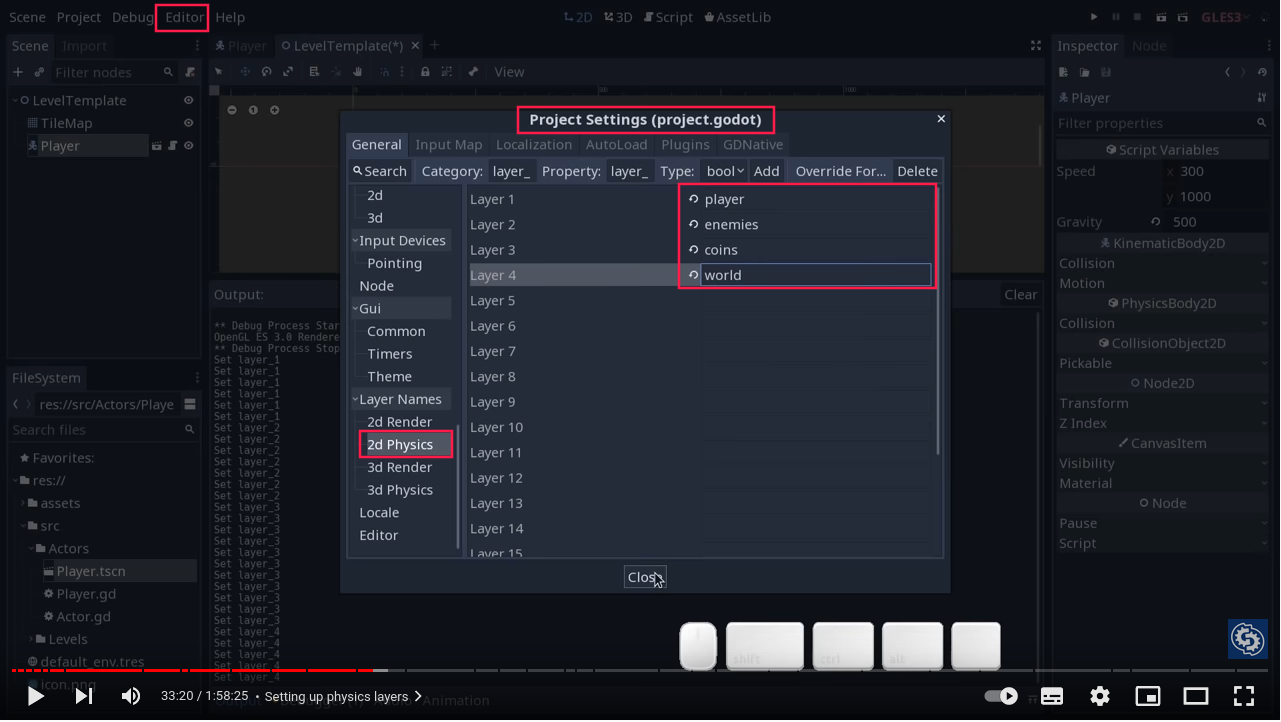Open the Node tab beside Inspector
The width and height of the screenshot is (1281, 722).
click(x=1149, y=46)
